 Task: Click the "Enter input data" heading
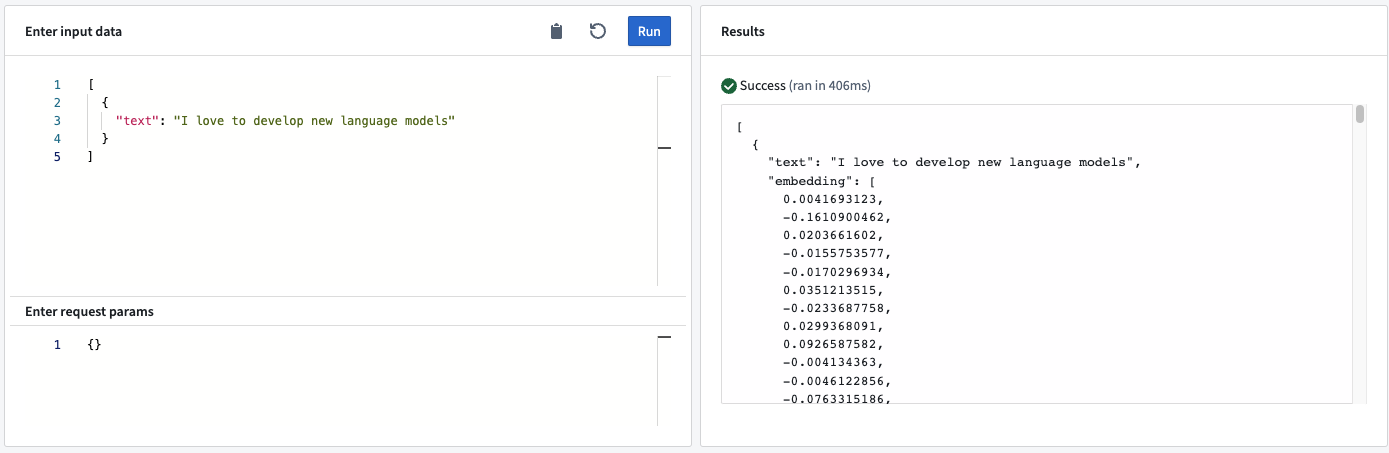click(x=73, y=32)
